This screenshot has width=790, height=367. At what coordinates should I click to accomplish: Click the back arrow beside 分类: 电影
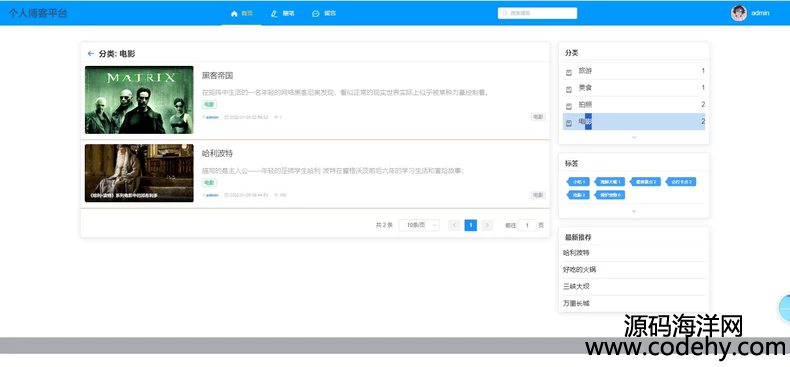(x=91, y=53)
